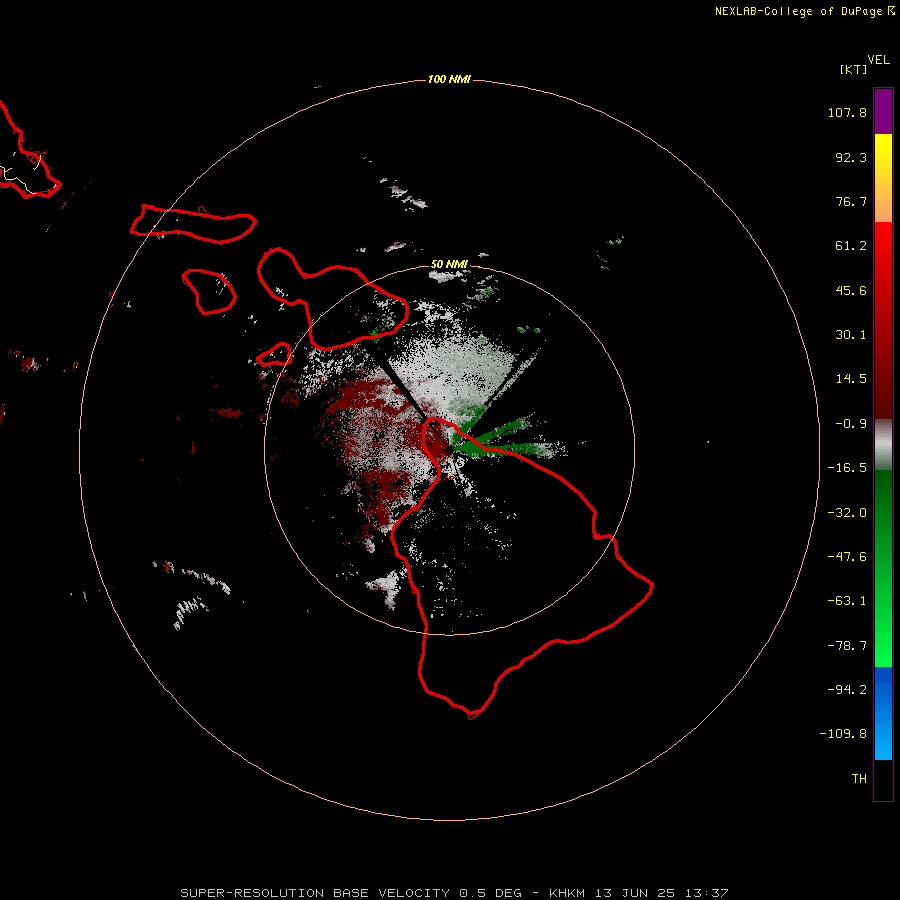
Task: Click the 100 NMI range ring label
Action: point(449,79)
